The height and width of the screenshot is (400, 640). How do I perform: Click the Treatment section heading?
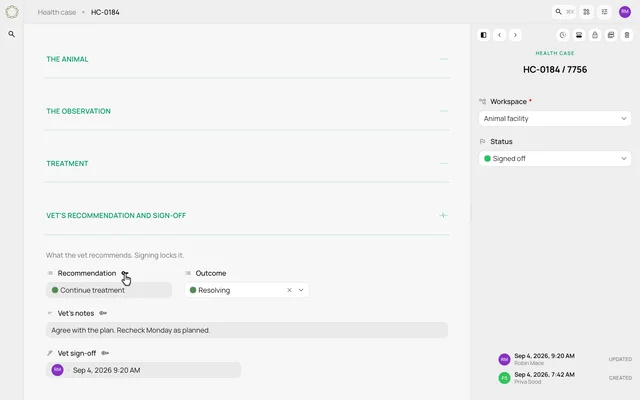tap(67, 164)
